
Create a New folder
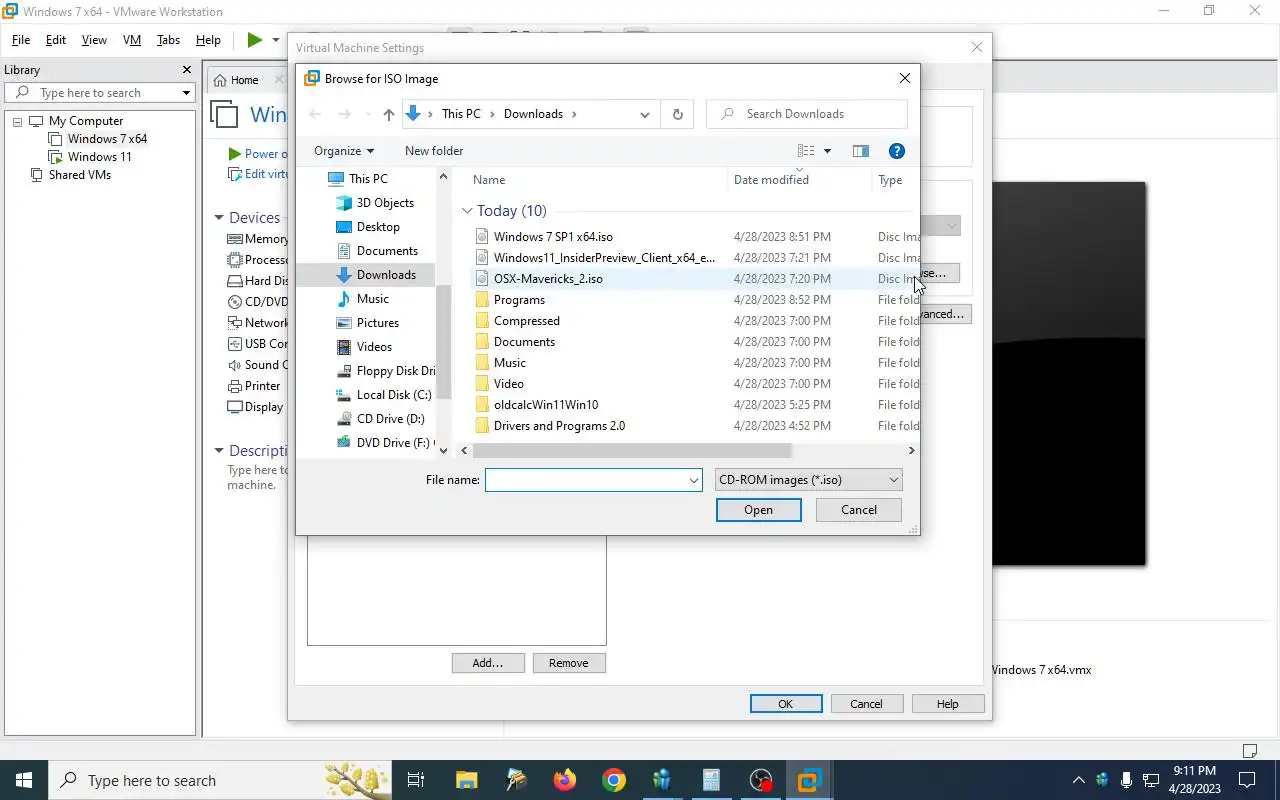pyautogui.click(x=434, y=151)
